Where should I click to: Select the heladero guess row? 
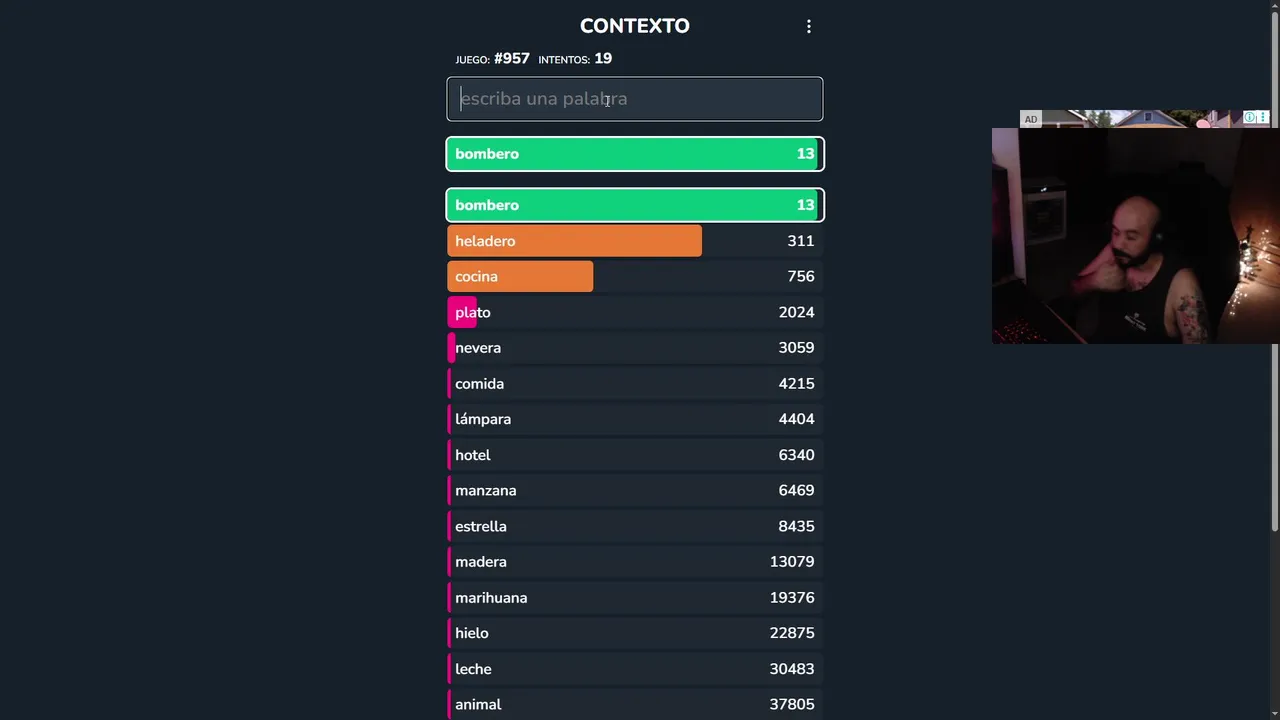[635, 241]
